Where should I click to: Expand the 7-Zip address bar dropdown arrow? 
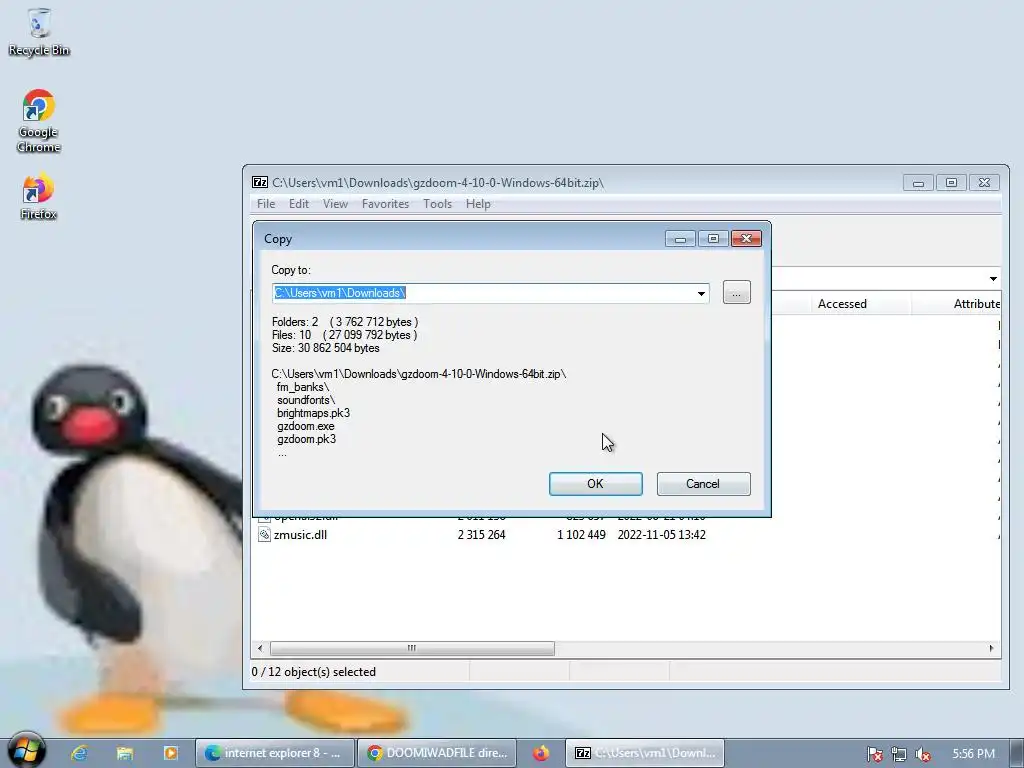[x=993, y=279]
